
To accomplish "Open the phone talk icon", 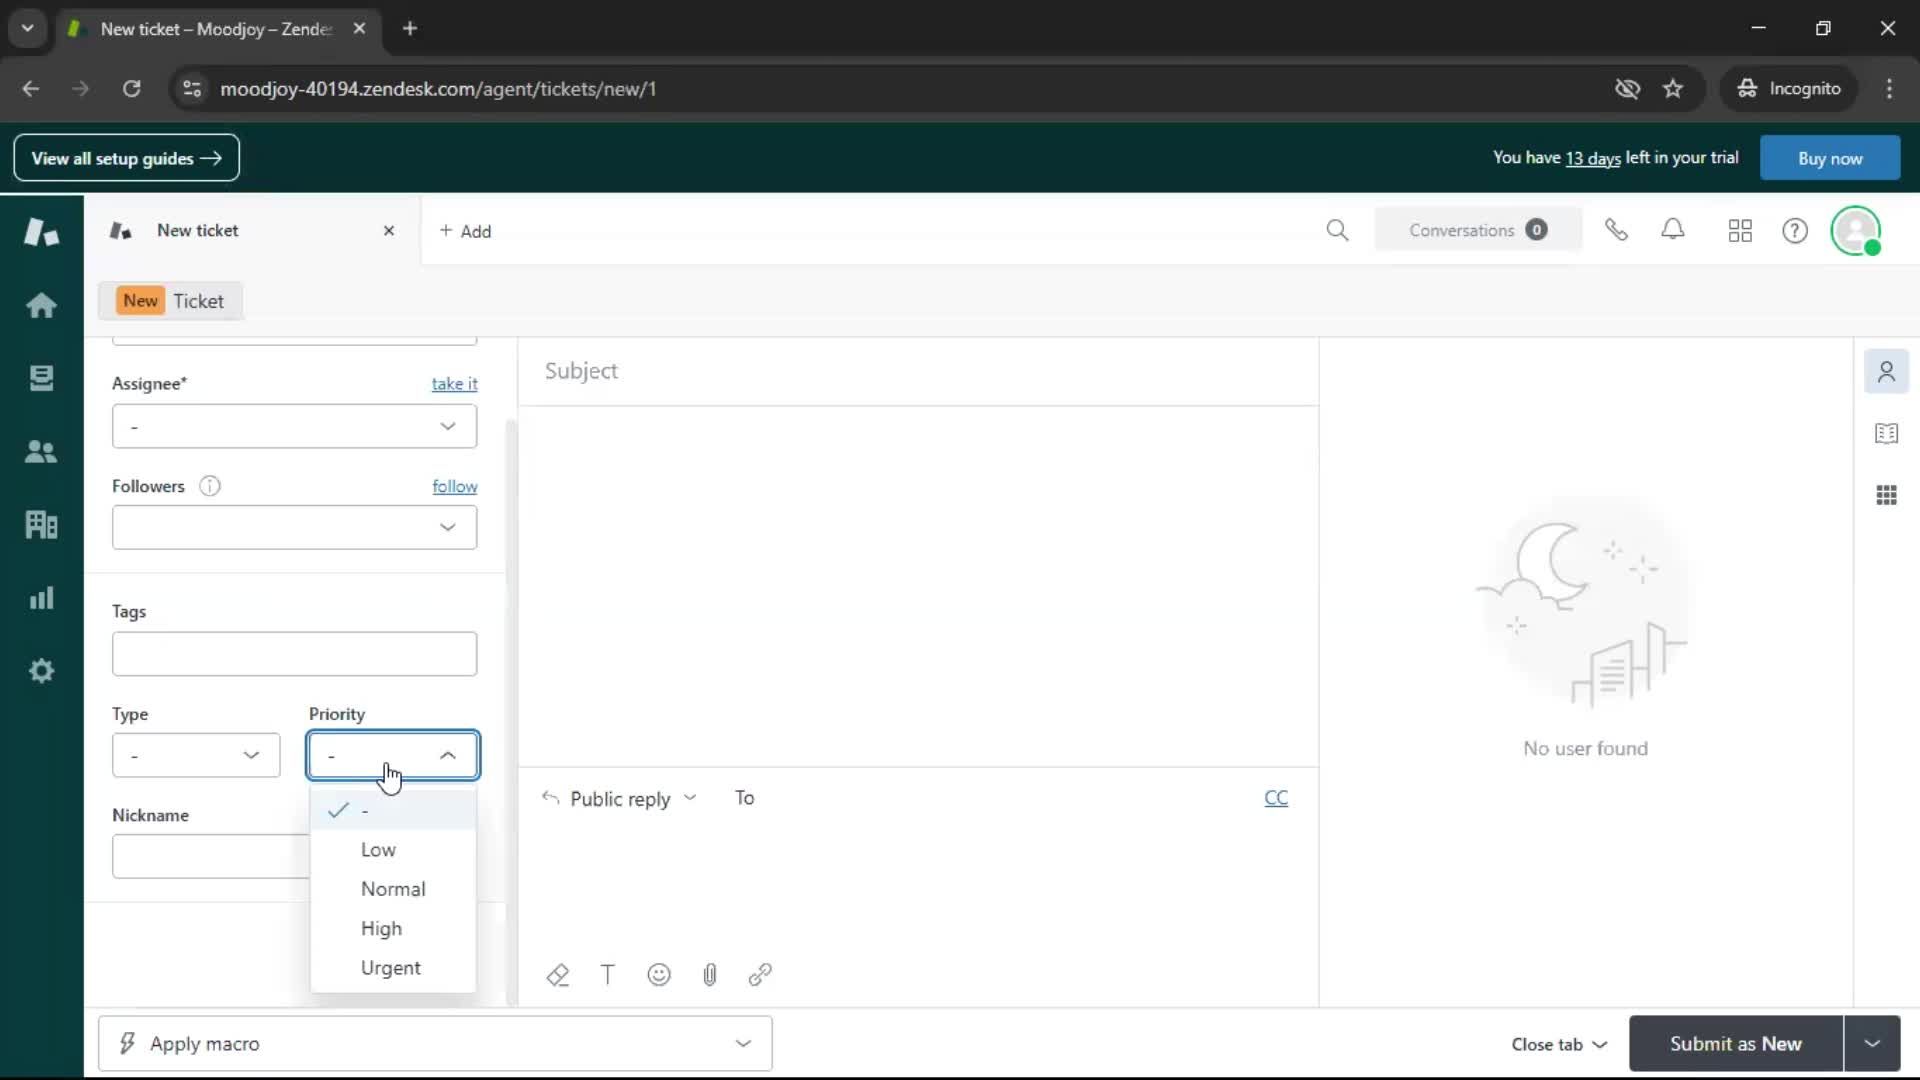I will [1616, 230].
